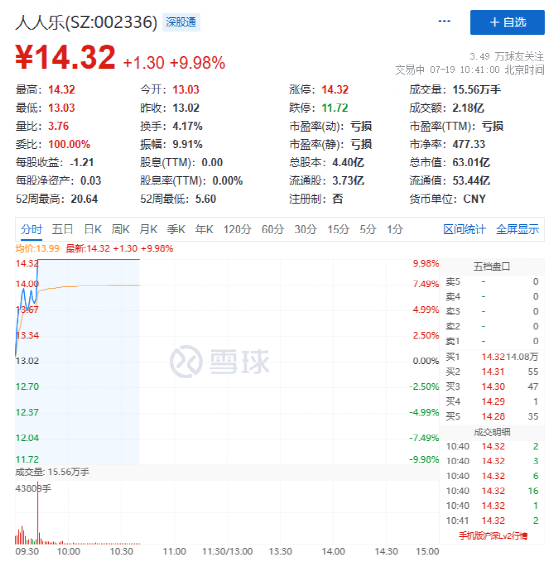Click the 卖5 order row
Screen dimensions: 553x562
(492, 282)
